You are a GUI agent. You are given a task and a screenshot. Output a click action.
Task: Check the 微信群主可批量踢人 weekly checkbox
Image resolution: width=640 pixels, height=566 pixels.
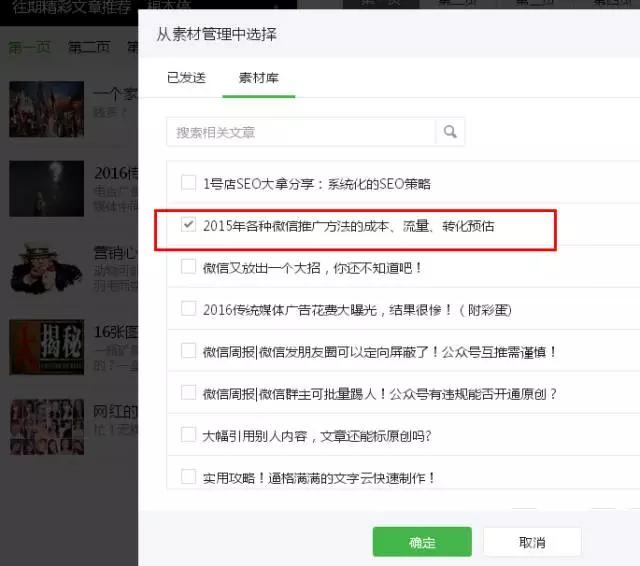[188, 393]
